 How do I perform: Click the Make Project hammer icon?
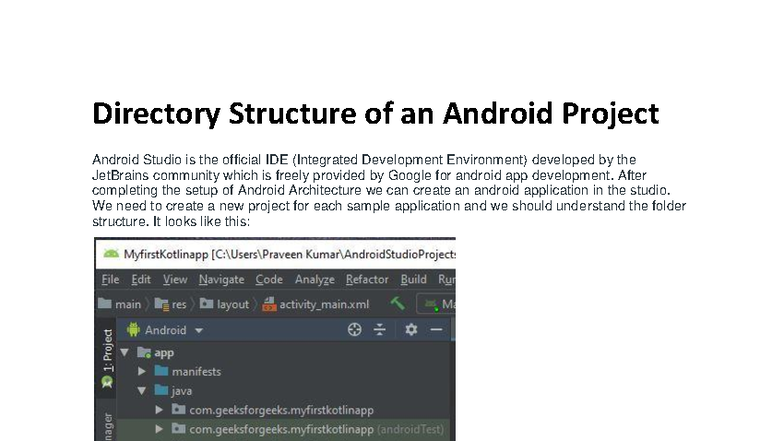[398, 304]
